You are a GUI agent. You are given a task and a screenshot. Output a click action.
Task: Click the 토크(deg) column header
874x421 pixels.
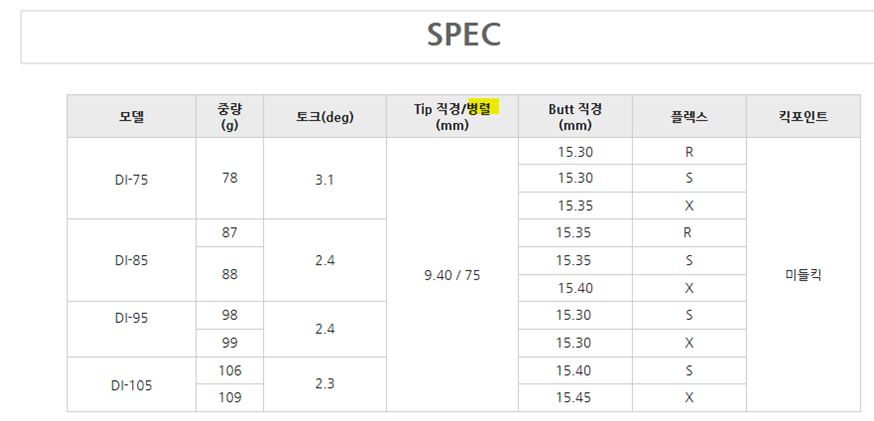coord(324,116)
